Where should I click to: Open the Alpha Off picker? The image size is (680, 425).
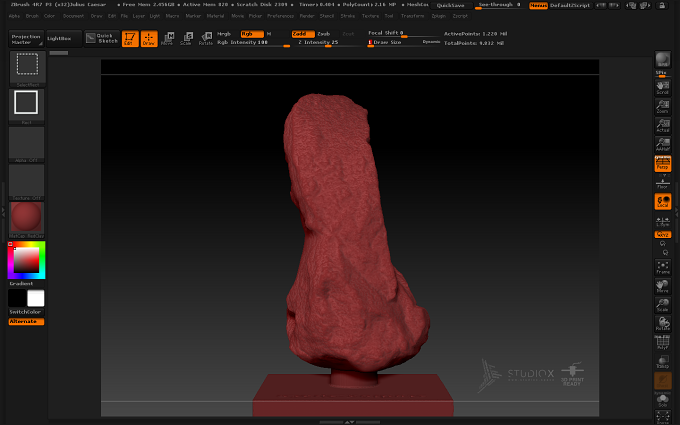click(x=26, y=144)
